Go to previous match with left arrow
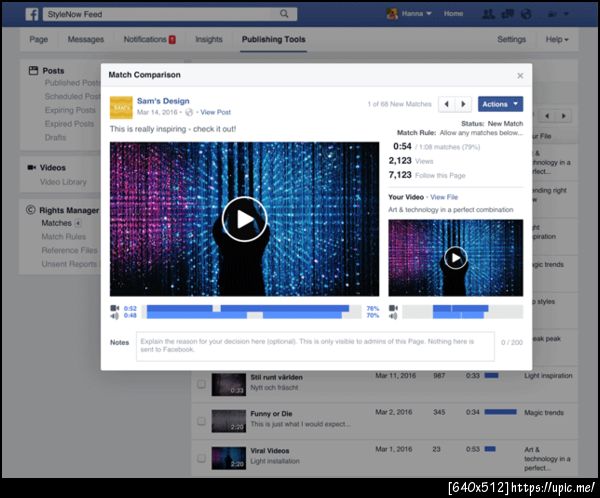 pyautogui.click(x=447, y=104)
